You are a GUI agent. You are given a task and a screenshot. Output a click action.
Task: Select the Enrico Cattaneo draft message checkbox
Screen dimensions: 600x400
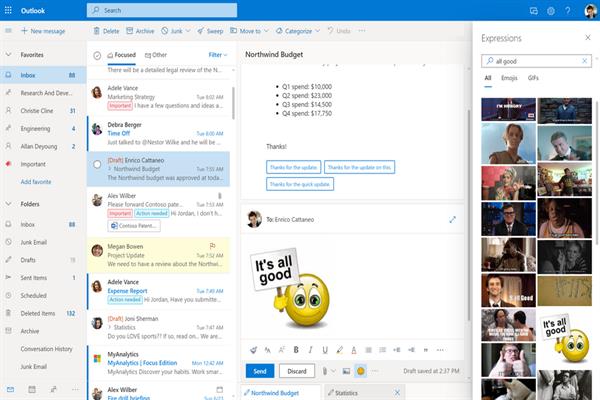coord(97,163)
